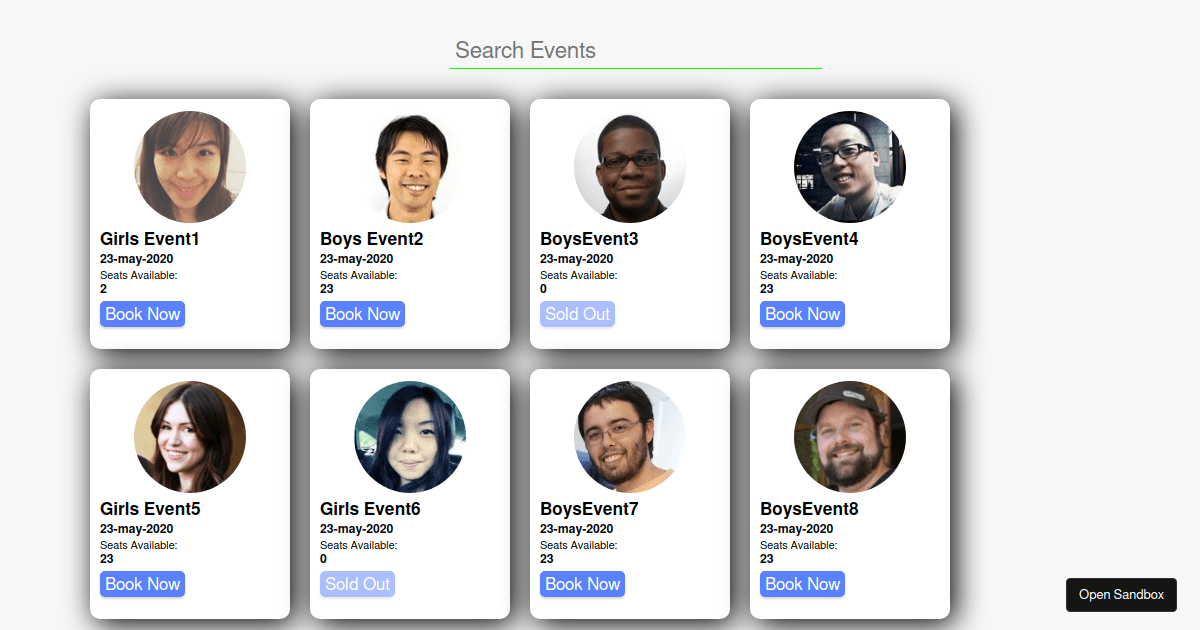1200x630 pixels.
Task: Open Sandbox via bottom-right button
Action: point(1121,594)
